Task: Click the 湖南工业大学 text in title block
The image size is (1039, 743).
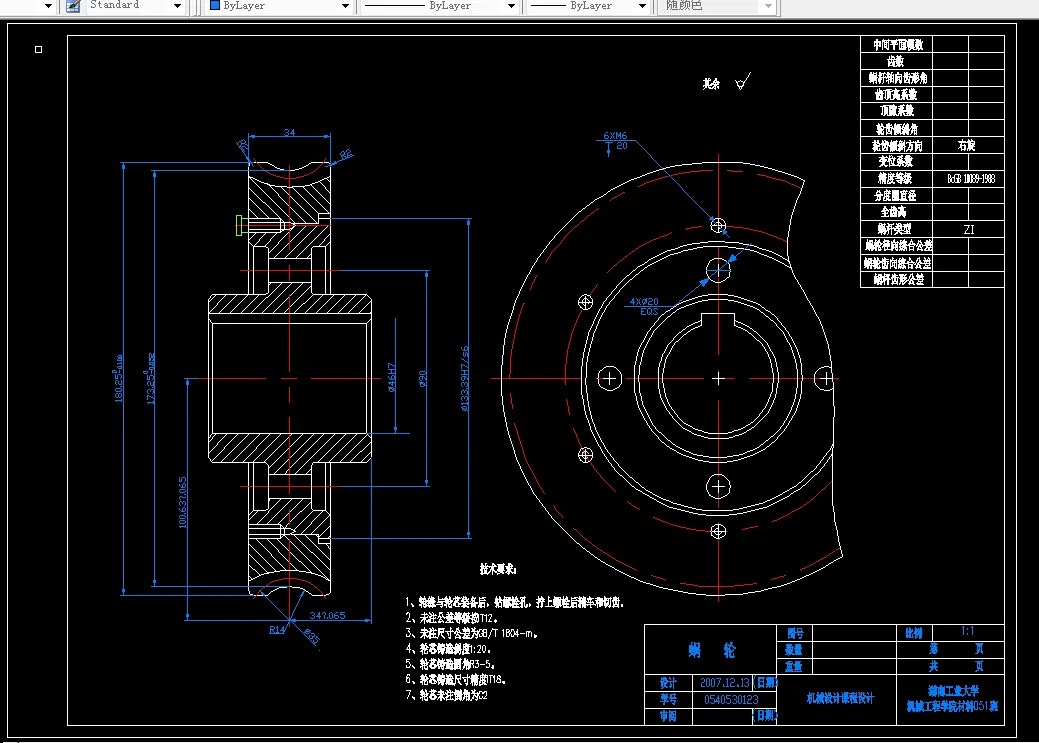Action: pyautogui.click(x=953, y=691)
